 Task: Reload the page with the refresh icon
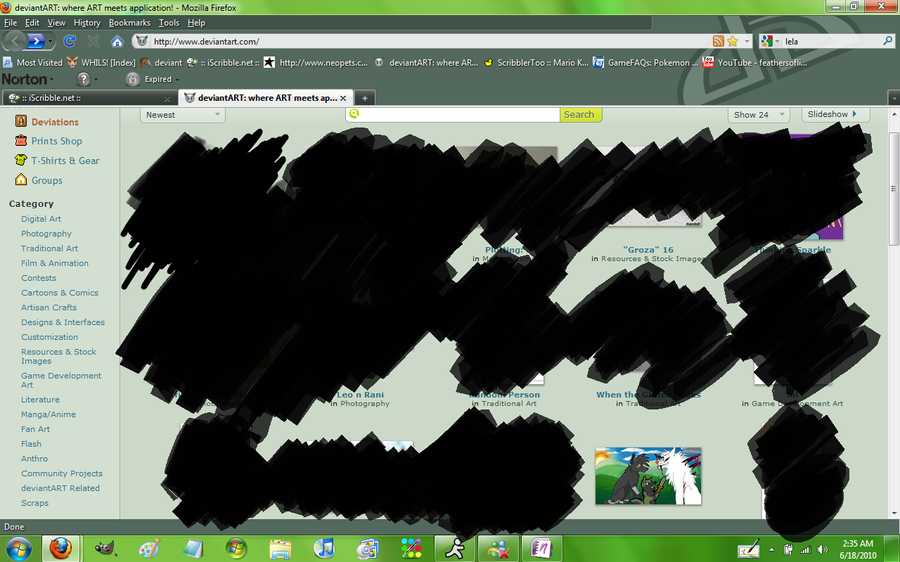[69, 41]
